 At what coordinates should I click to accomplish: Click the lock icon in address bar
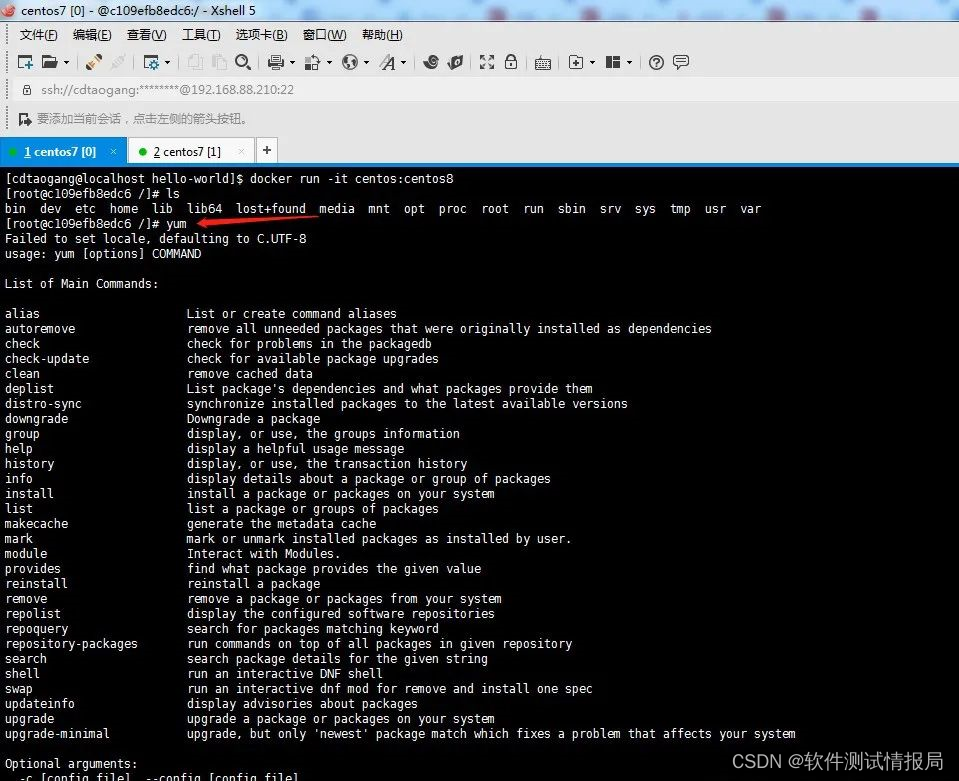coord(27,90)
